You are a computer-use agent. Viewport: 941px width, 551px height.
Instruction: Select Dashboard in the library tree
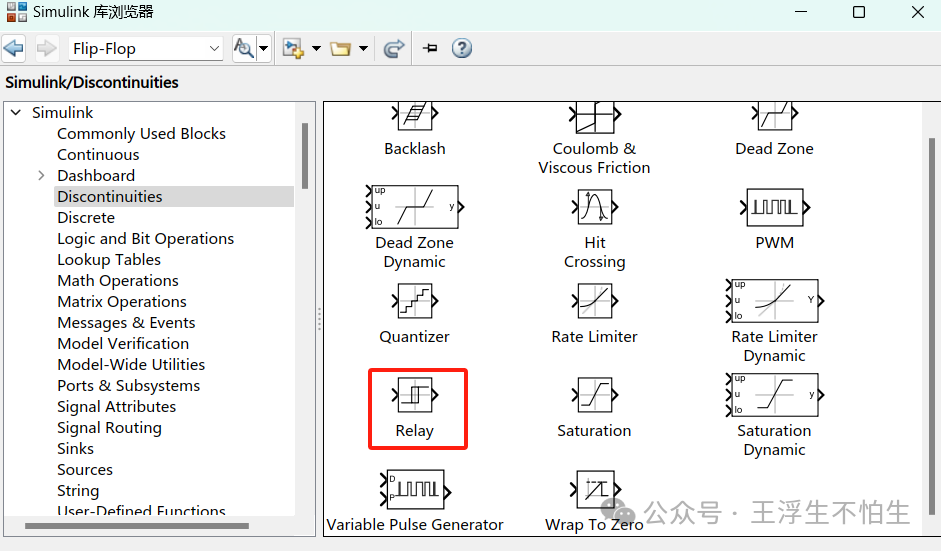coord(96,175)
